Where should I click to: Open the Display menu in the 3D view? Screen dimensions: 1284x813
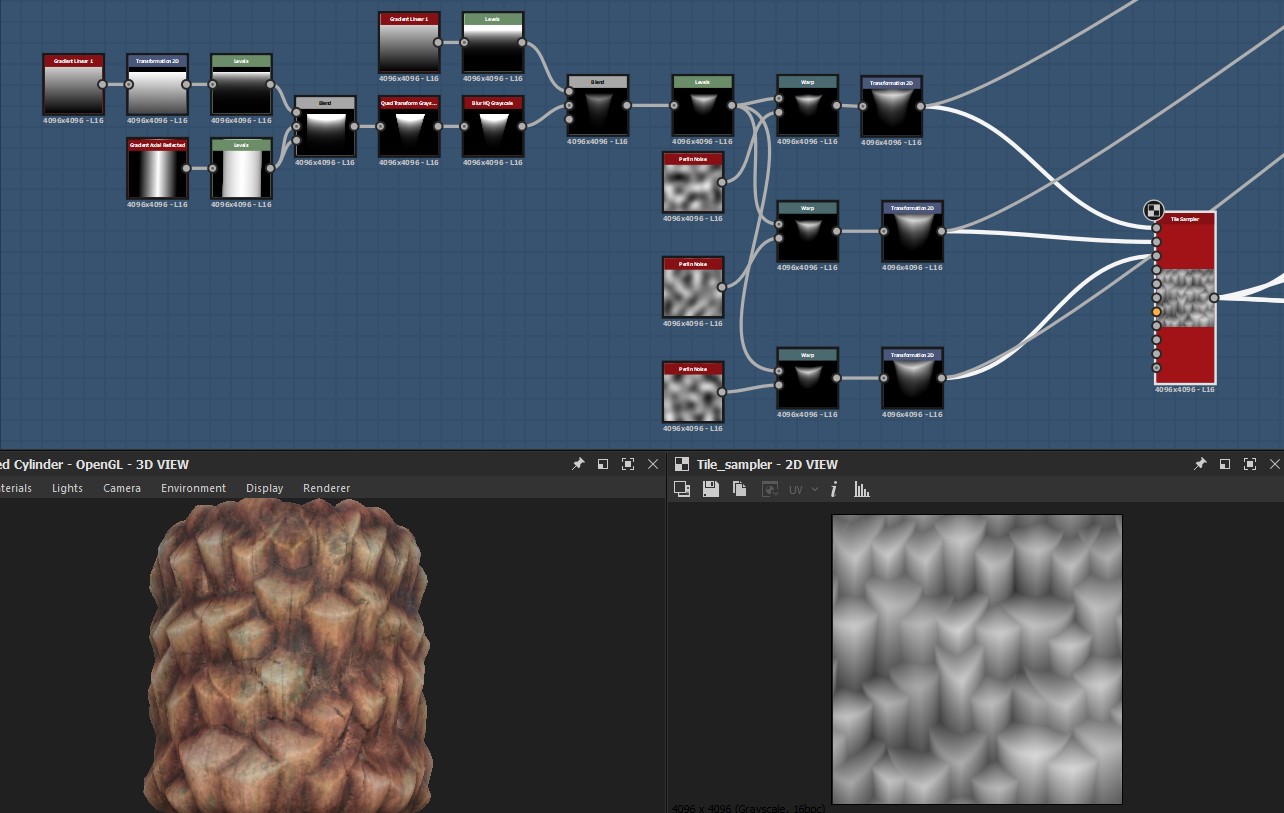click(x=265, y=488)
